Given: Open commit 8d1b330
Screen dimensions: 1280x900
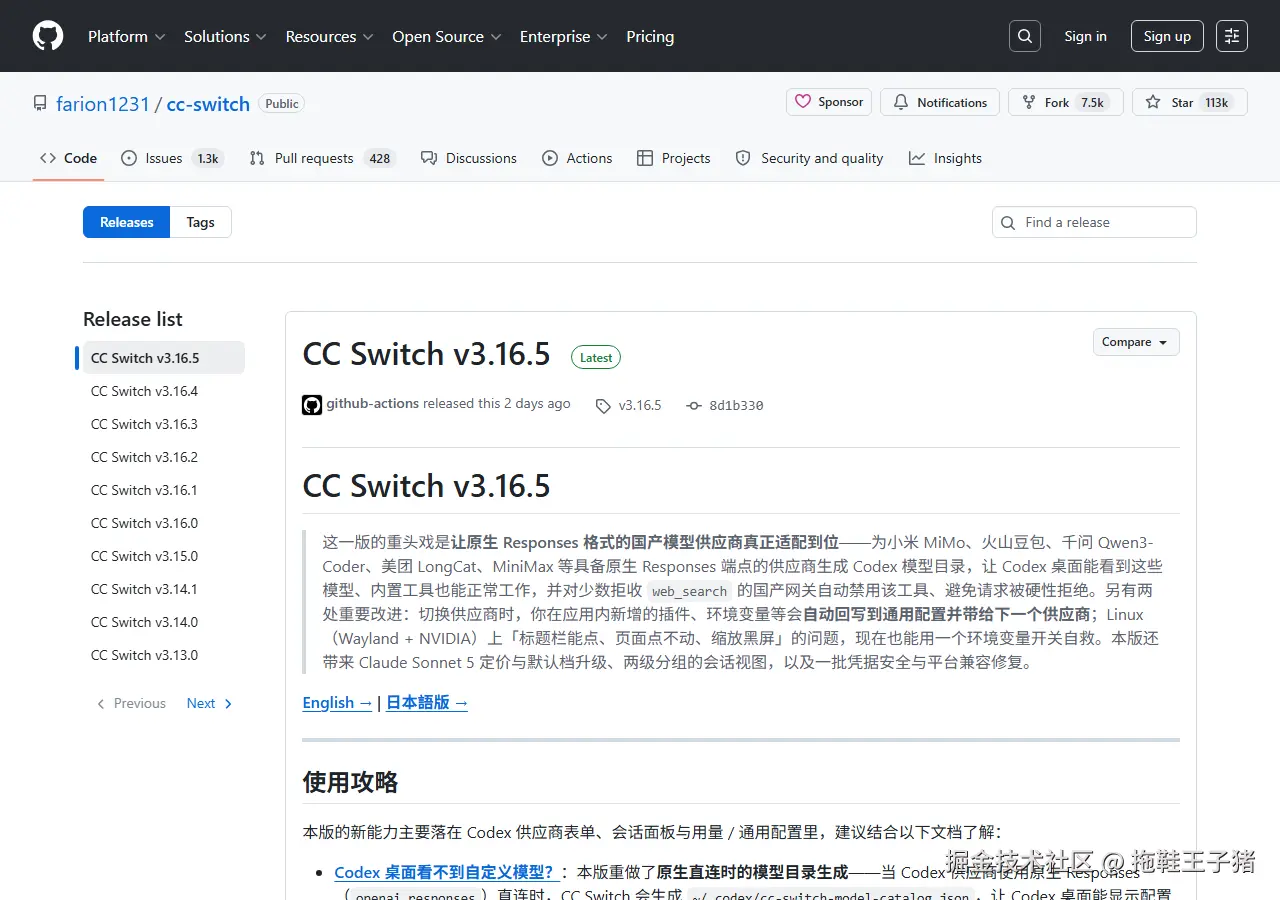Looking at the screenshot, I should point(736,405).
